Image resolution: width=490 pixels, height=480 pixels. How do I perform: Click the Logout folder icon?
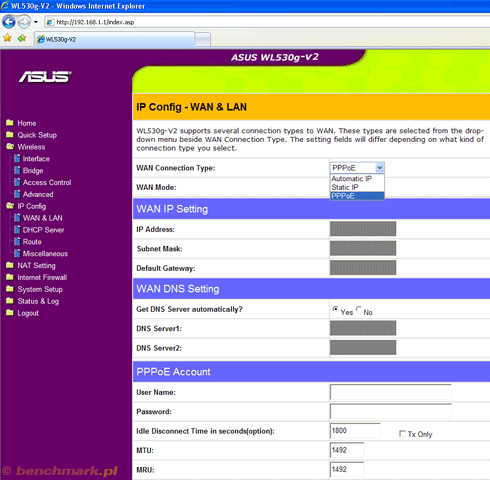tap(10, 313)
